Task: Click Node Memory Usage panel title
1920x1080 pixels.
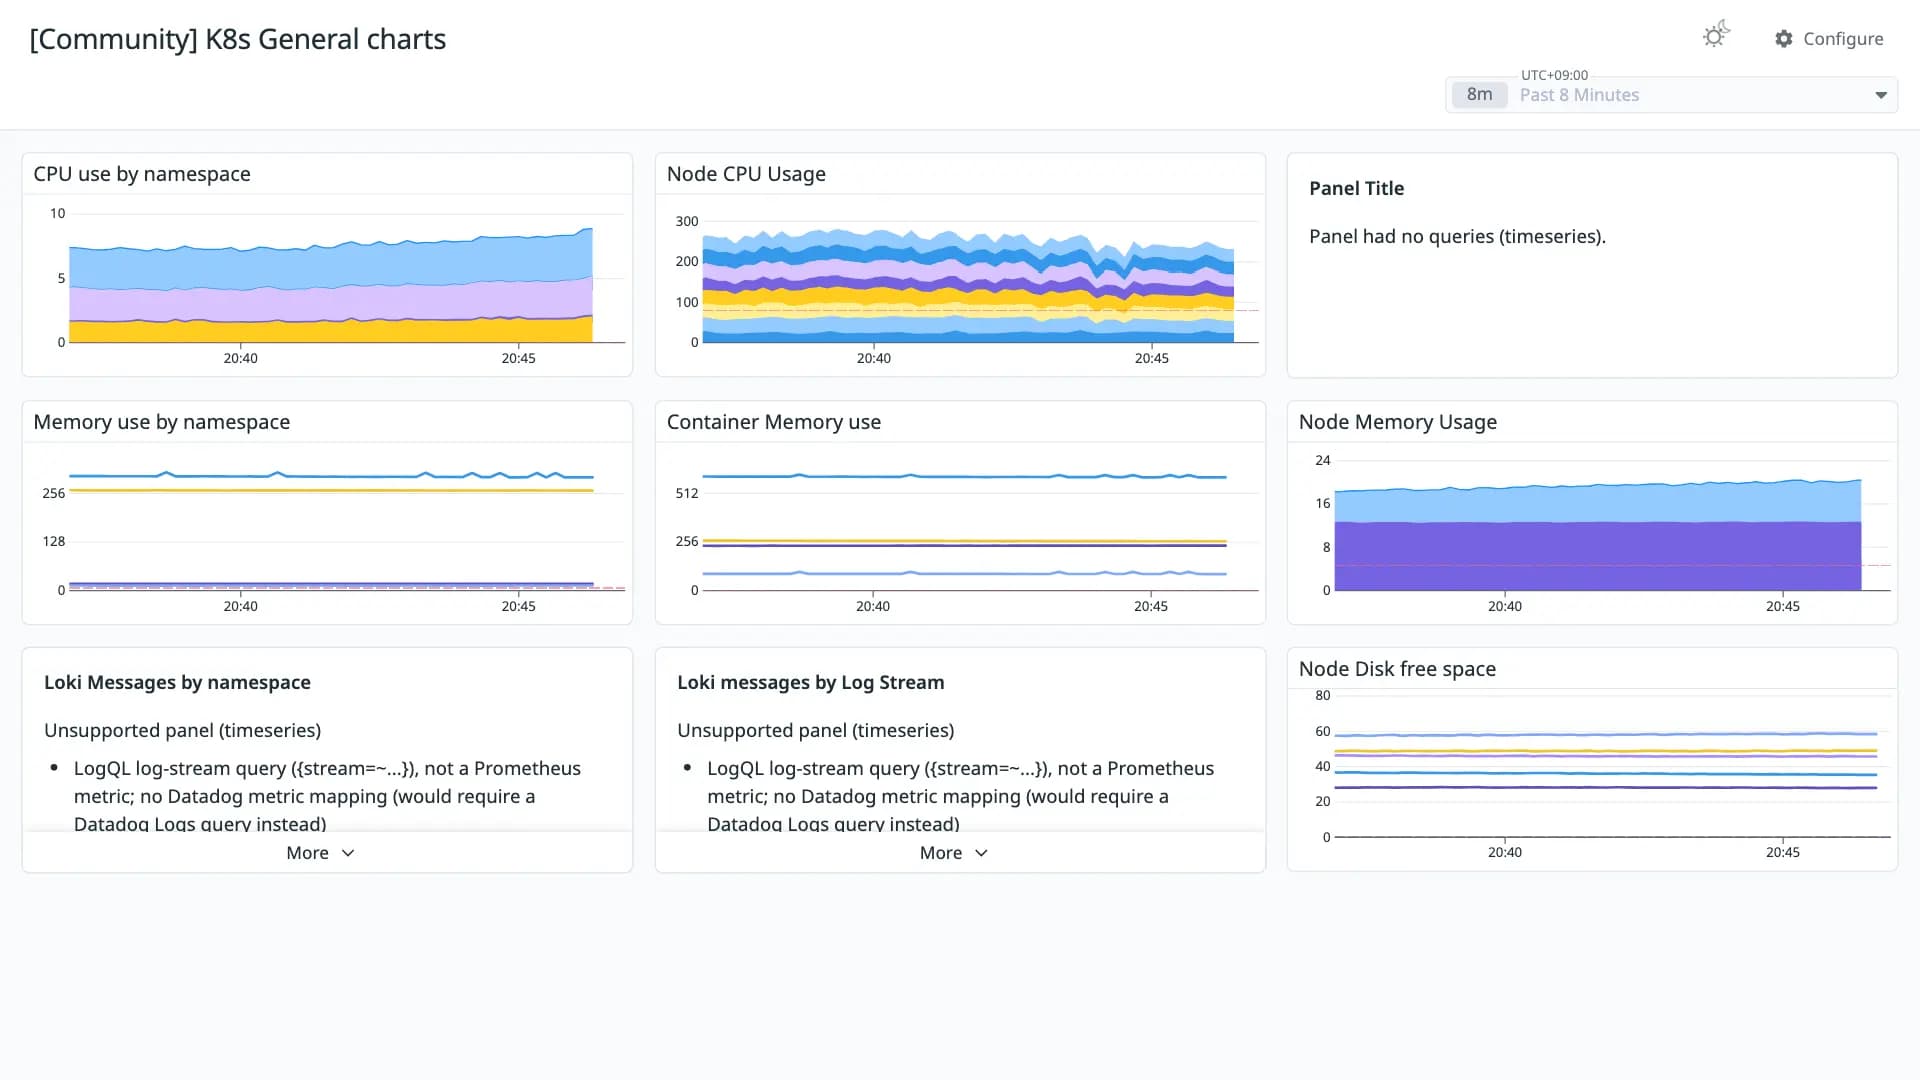Action: pos(1398,422)
